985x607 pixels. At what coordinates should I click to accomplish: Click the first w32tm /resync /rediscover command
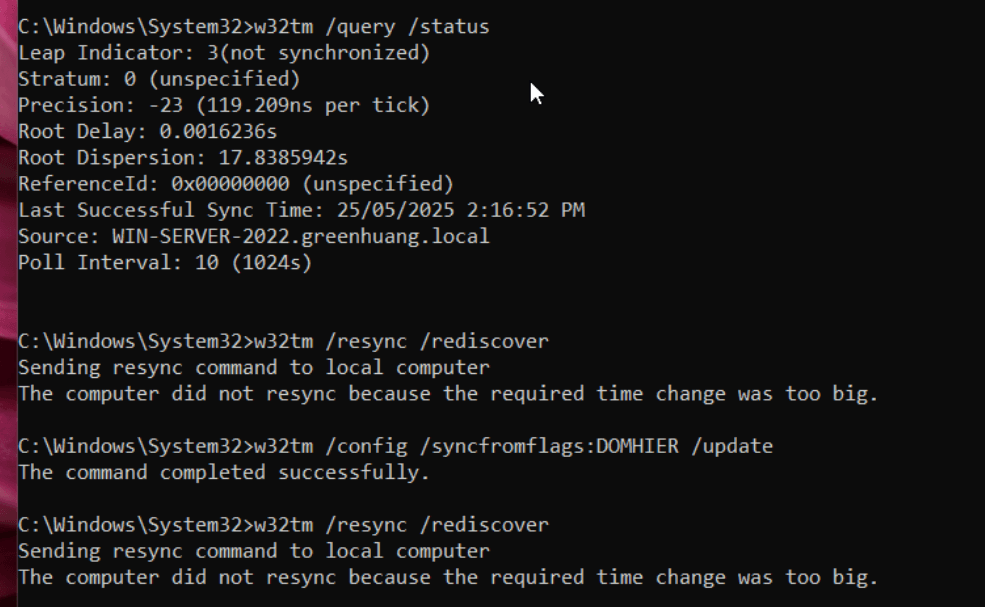pos(283,341)
